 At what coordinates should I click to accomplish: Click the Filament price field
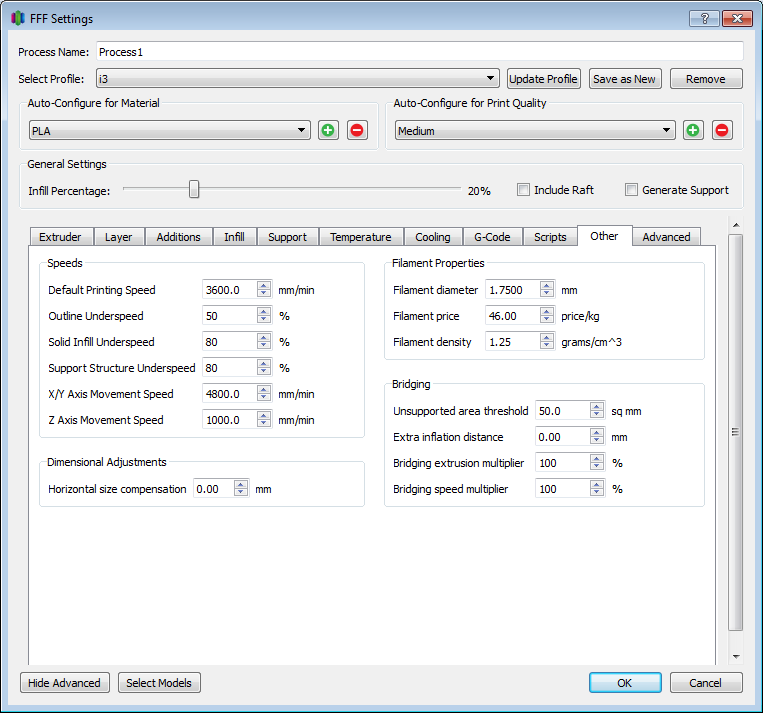click(512, 316)
